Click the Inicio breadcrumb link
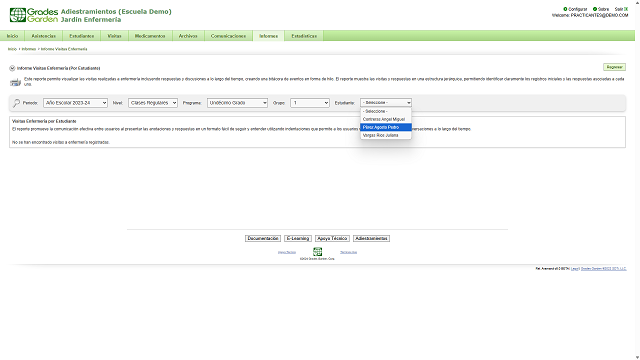 (12, 49)
